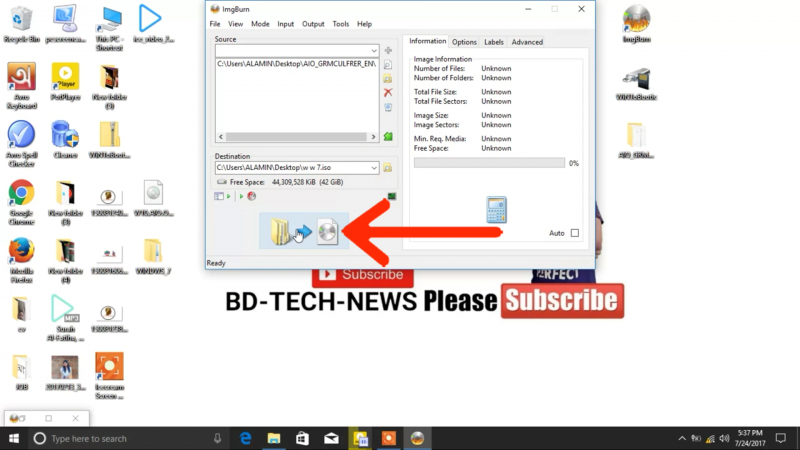Screen dimensions: 800x450
Task: Open the Help menu
Action: [x=364, y=24]
